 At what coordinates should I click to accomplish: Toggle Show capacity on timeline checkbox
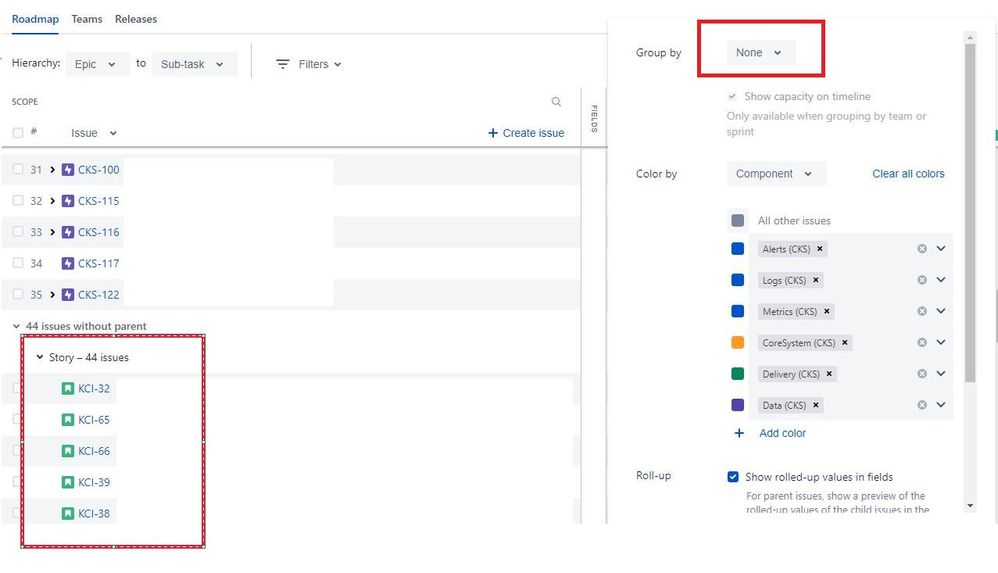click(x=732, y=96)
